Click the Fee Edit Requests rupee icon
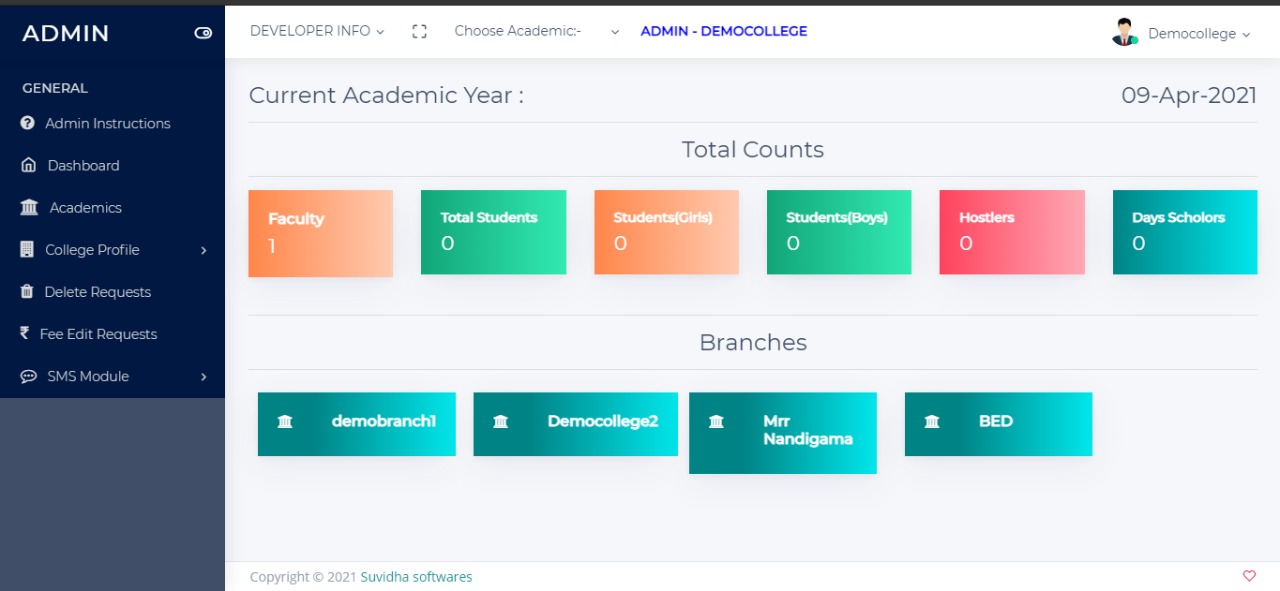Image resolution: width=1280 pixels, height=591 pixels. [x=25, y=333]
